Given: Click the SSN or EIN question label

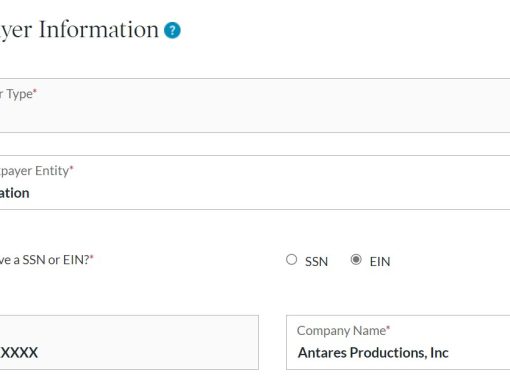Looking at the screenshot, I should 45,260.
